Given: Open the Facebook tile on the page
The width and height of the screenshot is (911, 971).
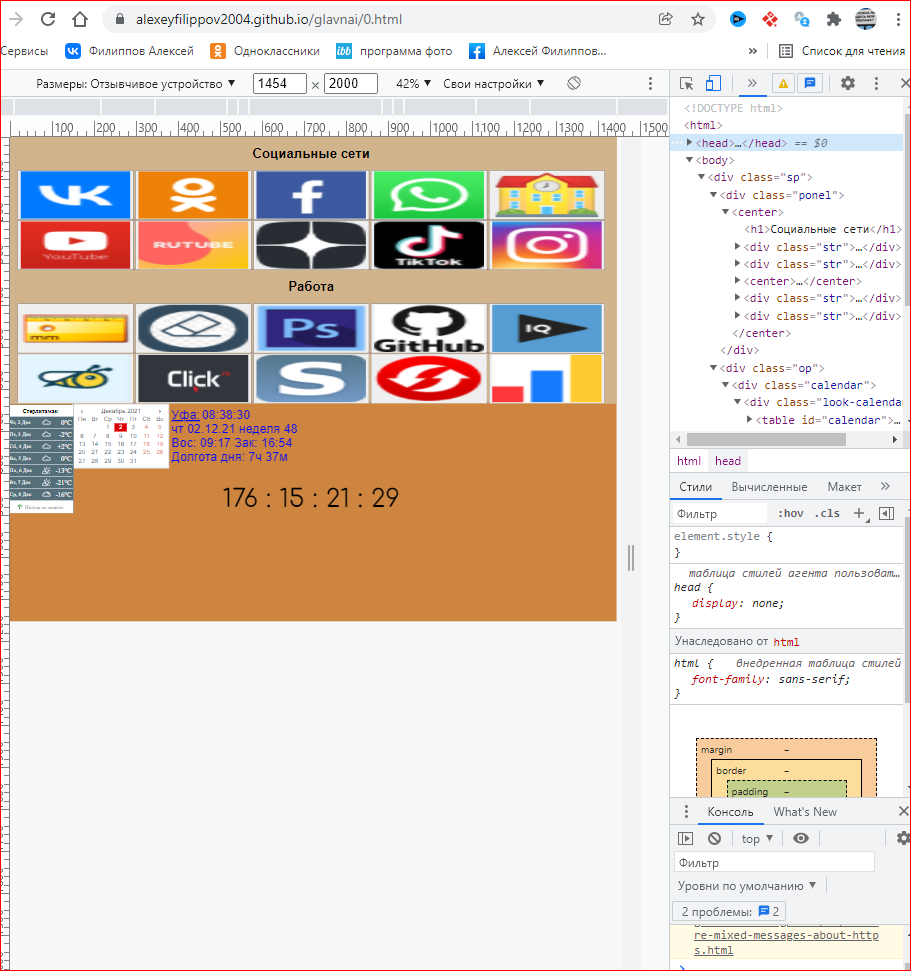Looking at the screenshot, I should tap(311, 195).
